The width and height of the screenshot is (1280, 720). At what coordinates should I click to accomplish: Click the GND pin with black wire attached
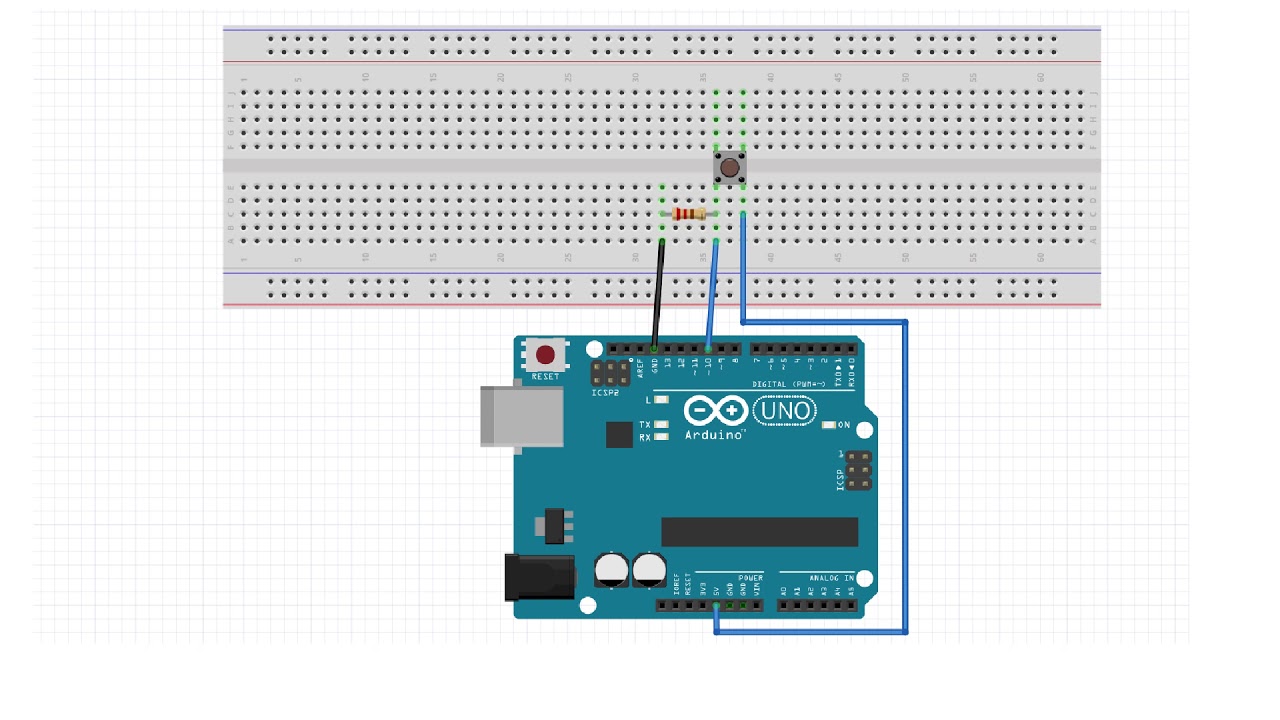pos(655,349)
